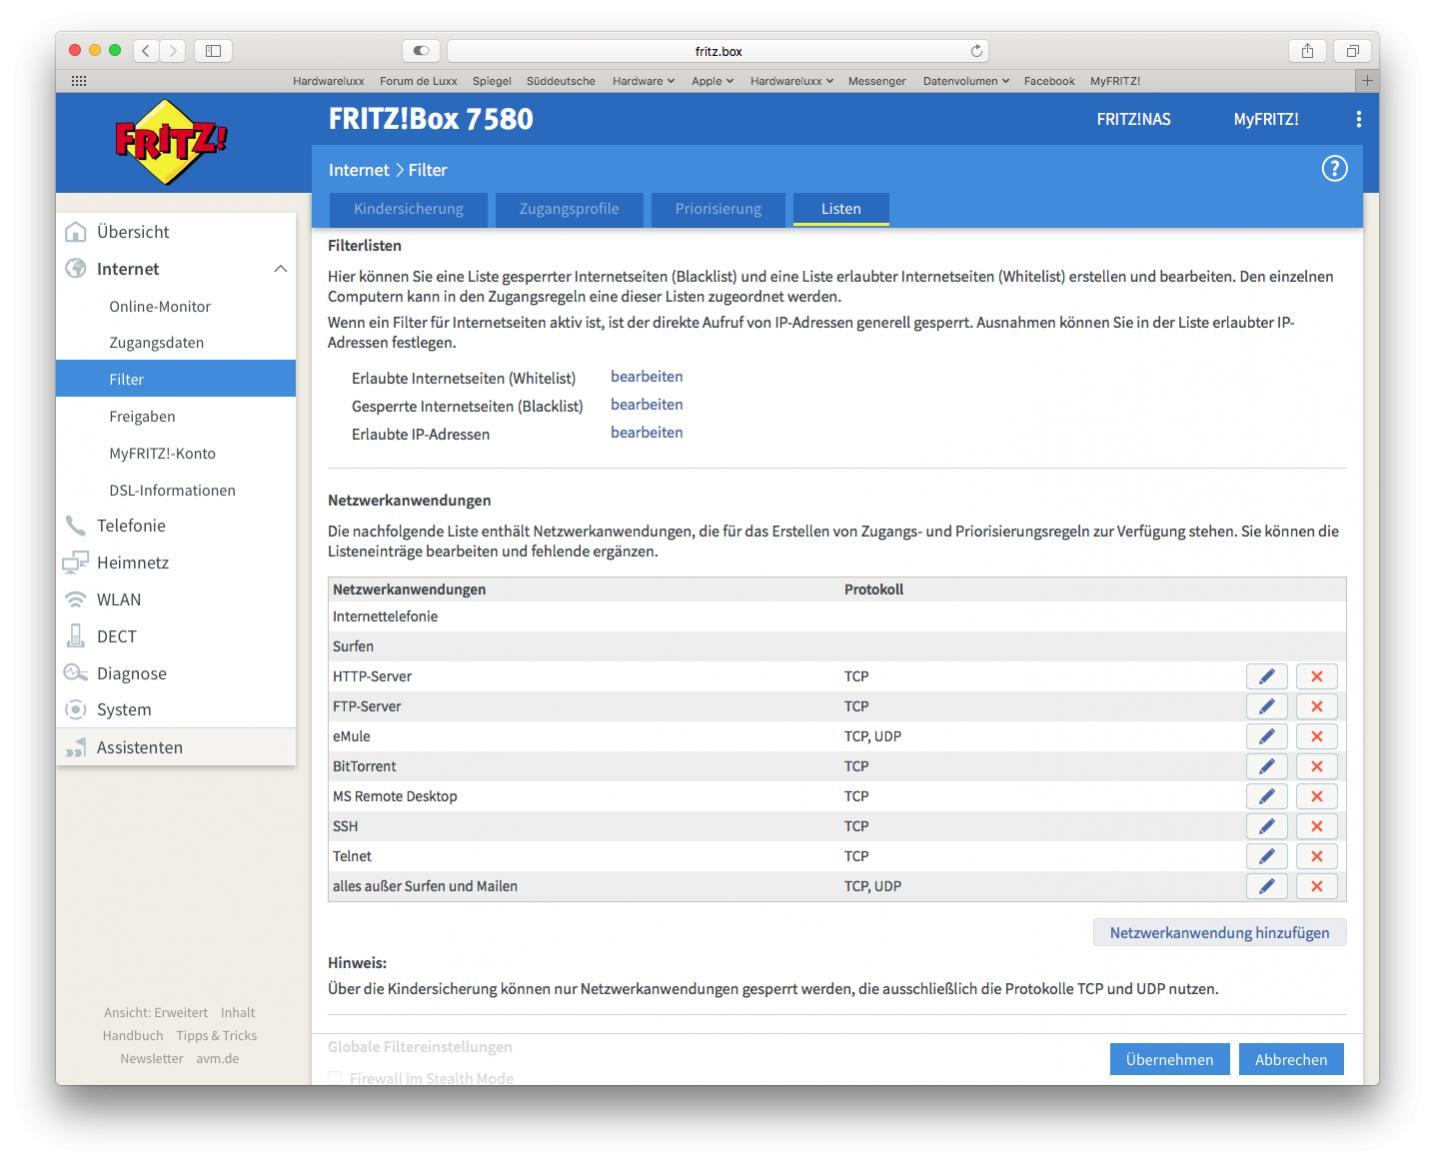Open Safari favorites grid icon
The height and width of the screenshot is (1165, 1435).
pyautogui.click(x=79, y=81)
